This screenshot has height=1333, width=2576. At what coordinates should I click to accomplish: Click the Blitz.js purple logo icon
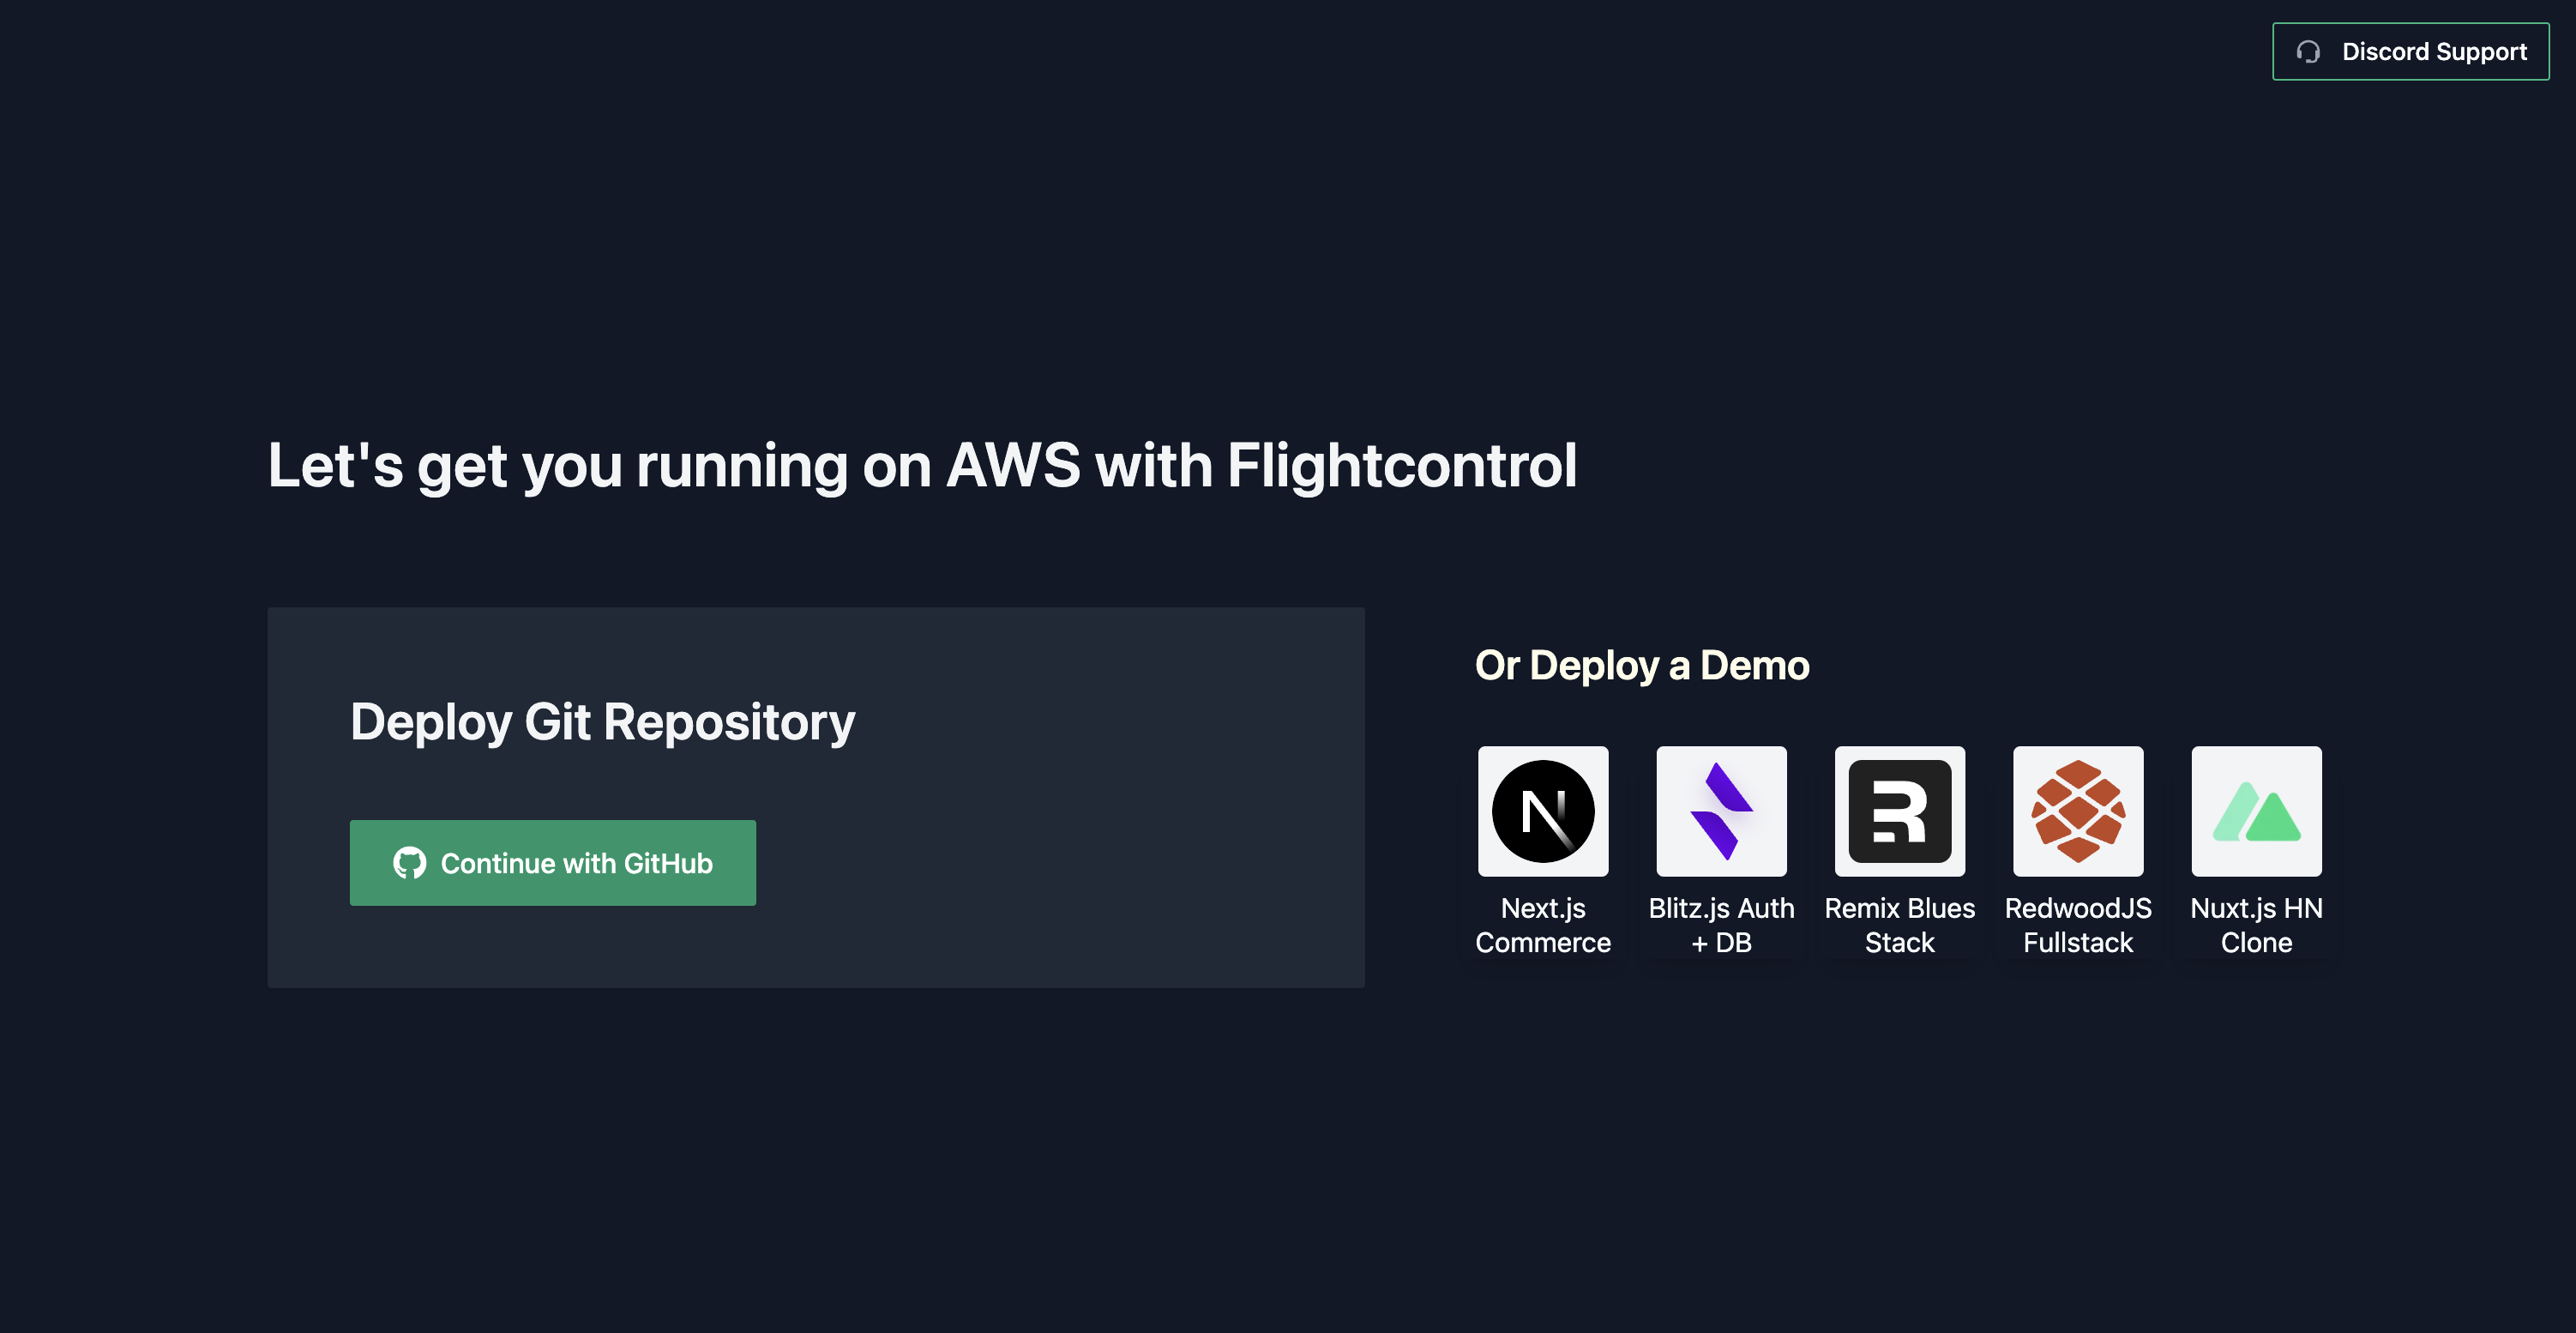[x=1721, y=811]
